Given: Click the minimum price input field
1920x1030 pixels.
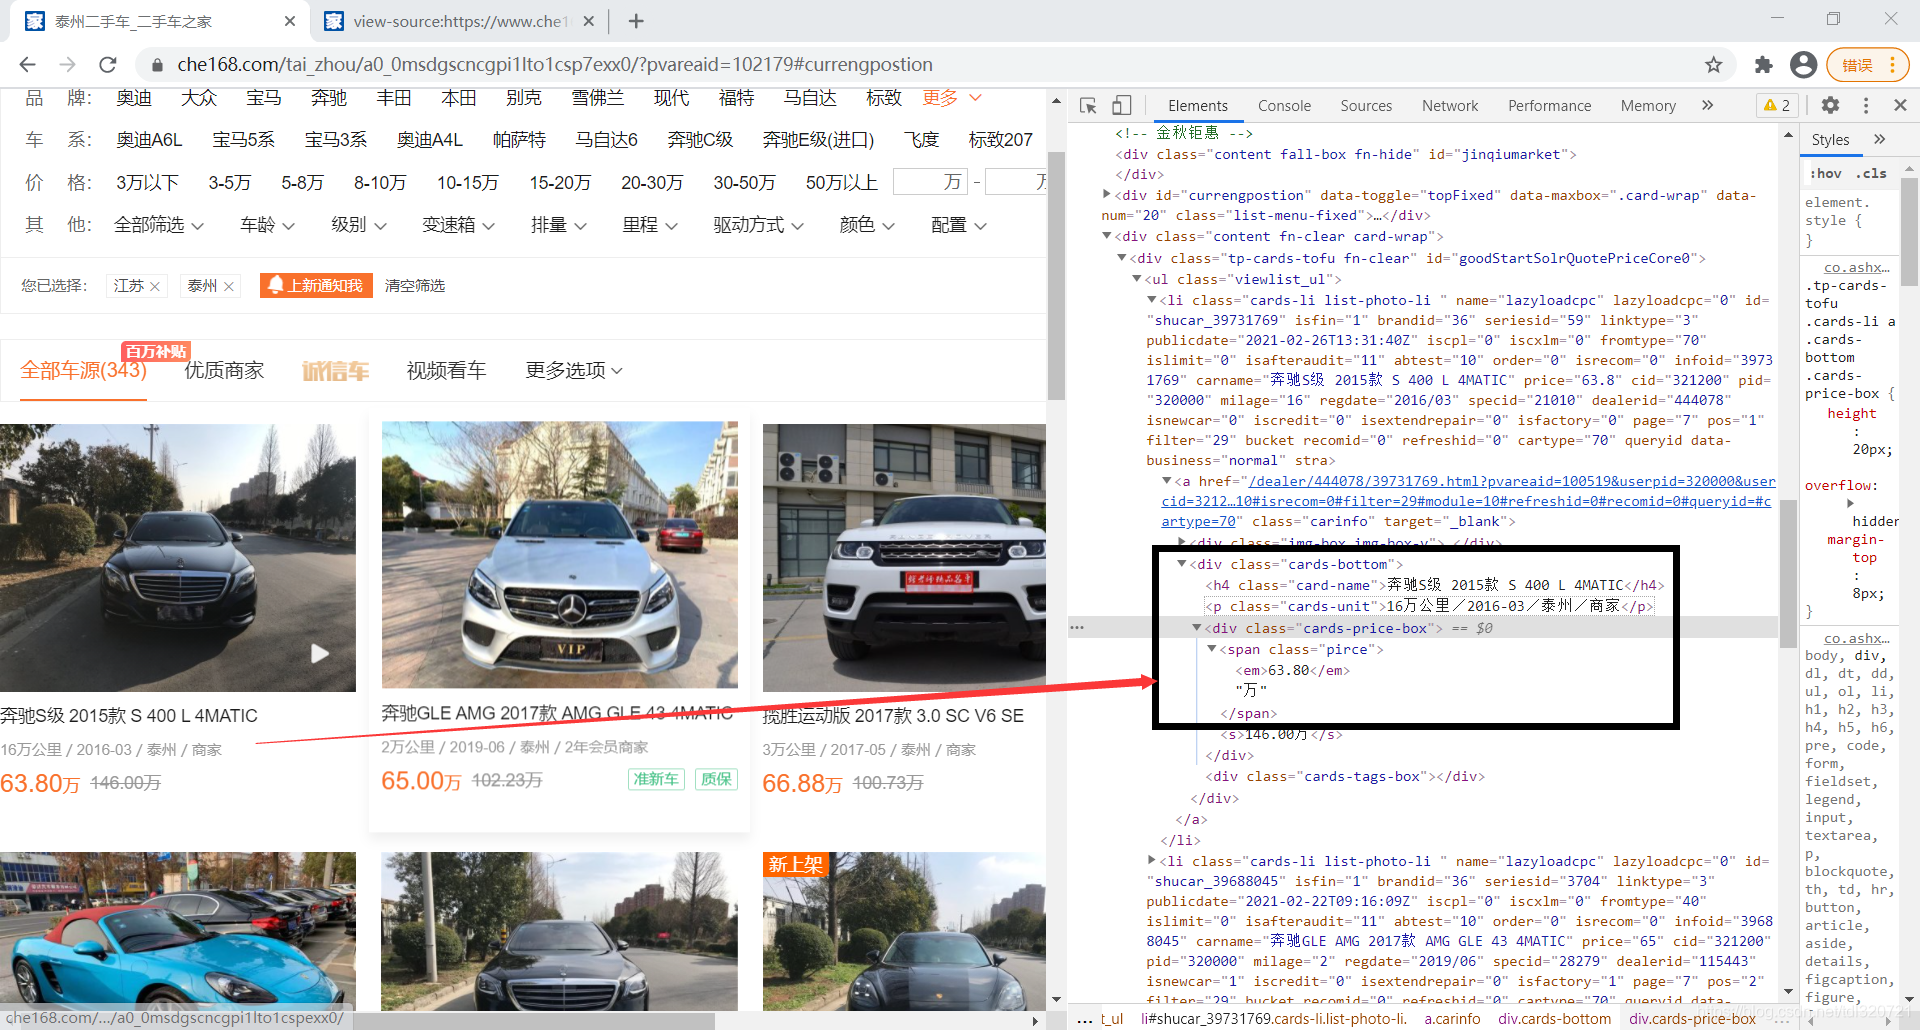Looking at the screenshot, I should (x=929, y=181).
